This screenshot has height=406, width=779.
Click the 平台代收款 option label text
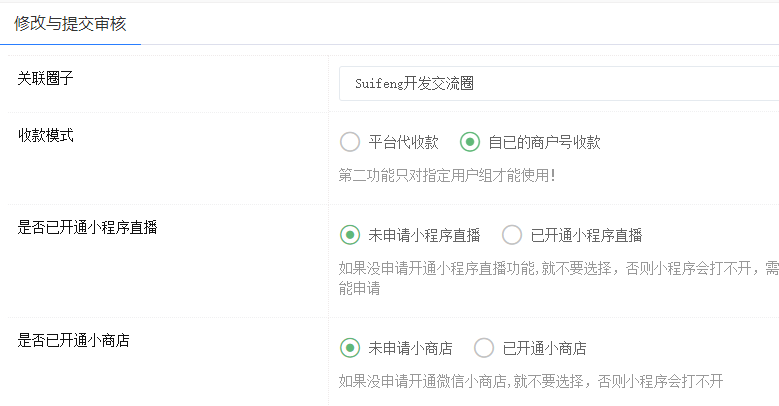pyautogui.click(x=403, y=142)
